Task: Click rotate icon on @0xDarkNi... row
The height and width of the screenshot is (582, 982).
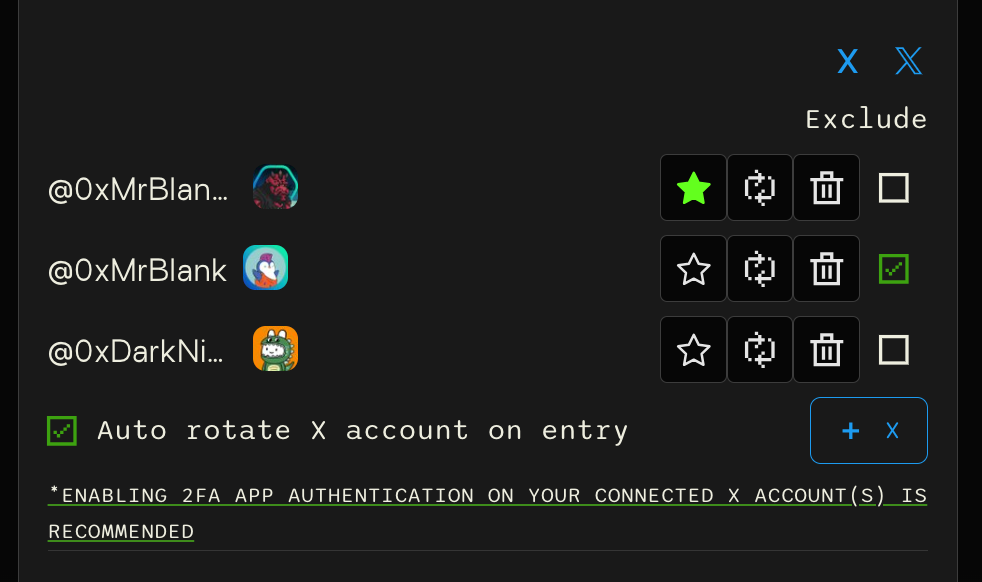Action: coord(760,350)
